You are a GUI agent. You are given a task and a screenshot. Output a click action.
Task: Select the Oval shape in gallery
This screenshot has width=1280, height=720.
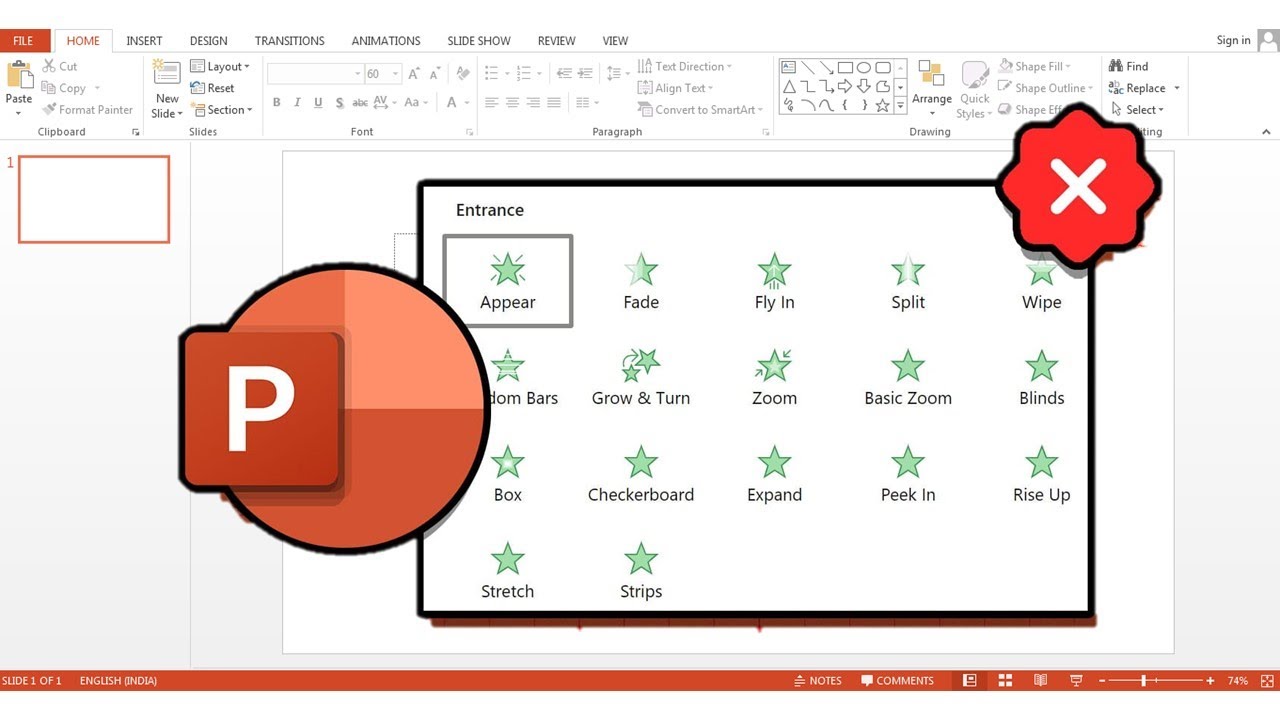coord(864,67)
